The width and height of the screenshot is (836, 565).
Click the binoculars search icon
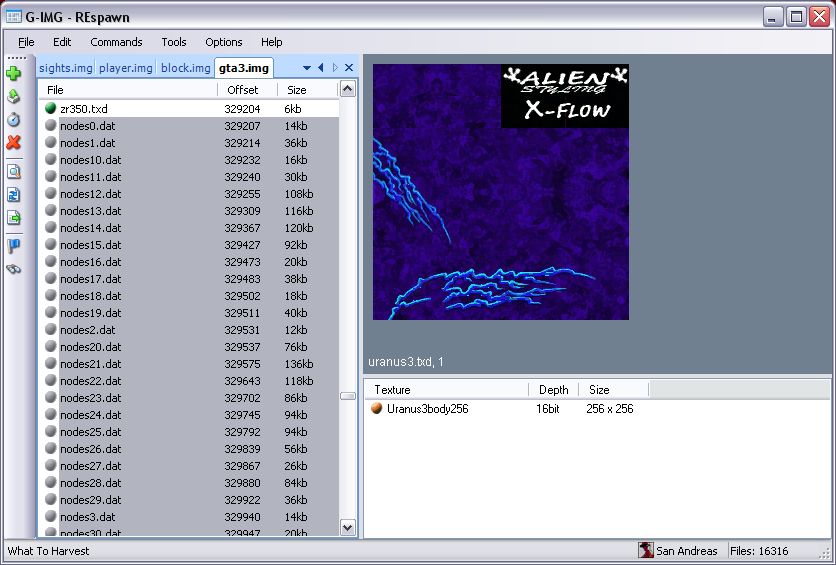[14, 269]
